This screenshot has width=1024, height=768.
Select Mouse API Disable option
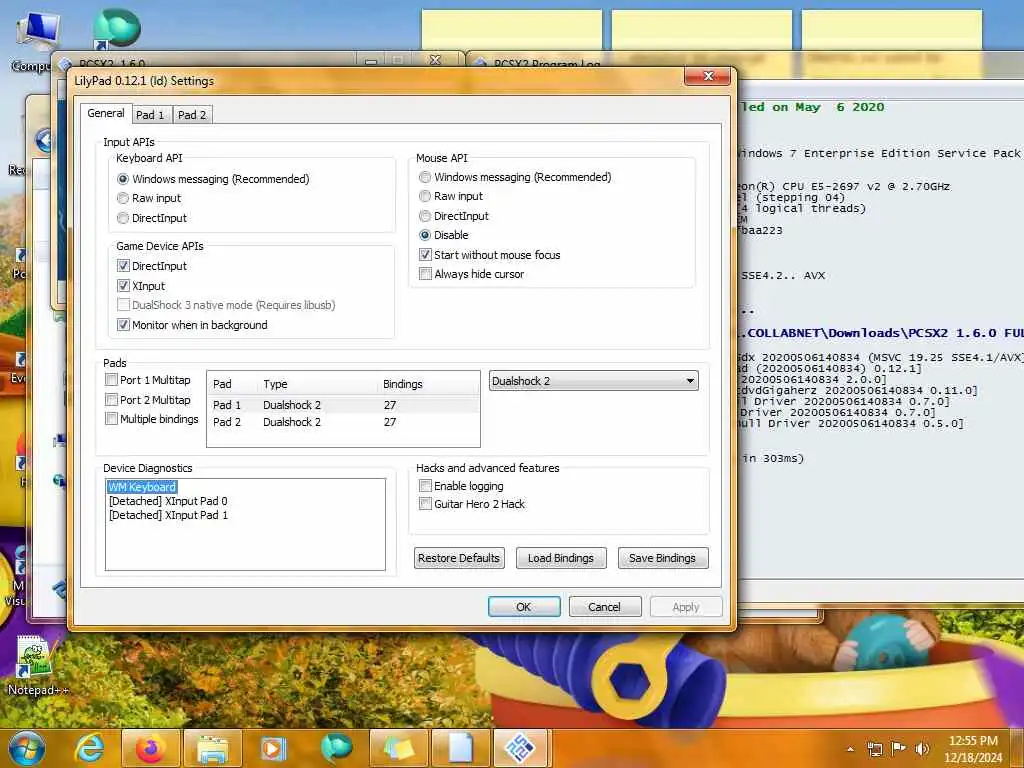443,235
